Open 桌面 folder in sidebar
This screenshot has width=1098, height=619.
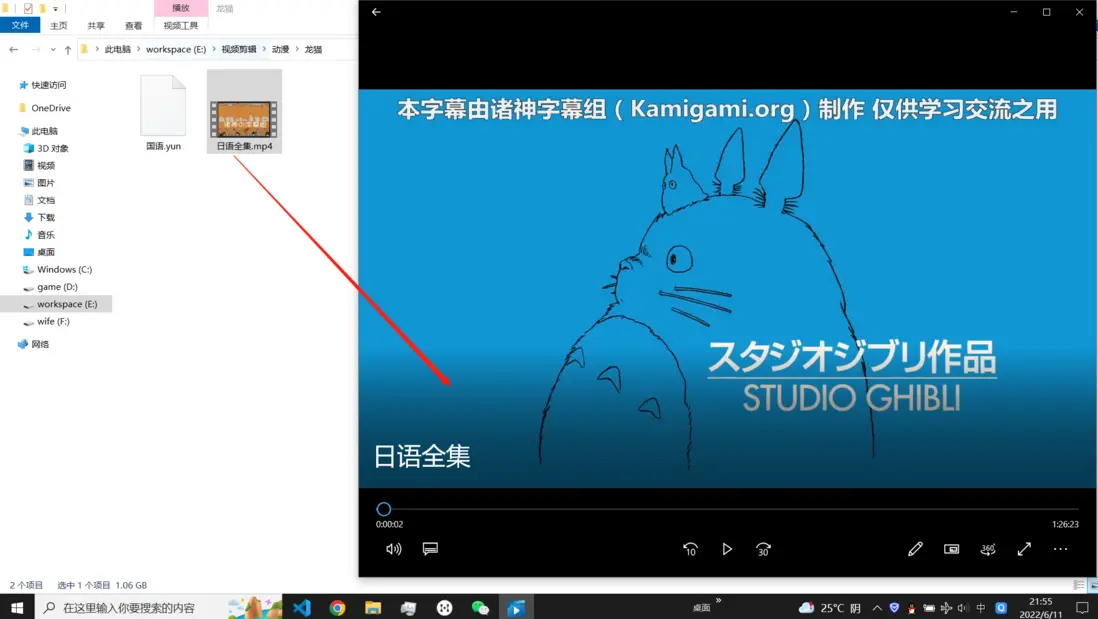(46, 252)
